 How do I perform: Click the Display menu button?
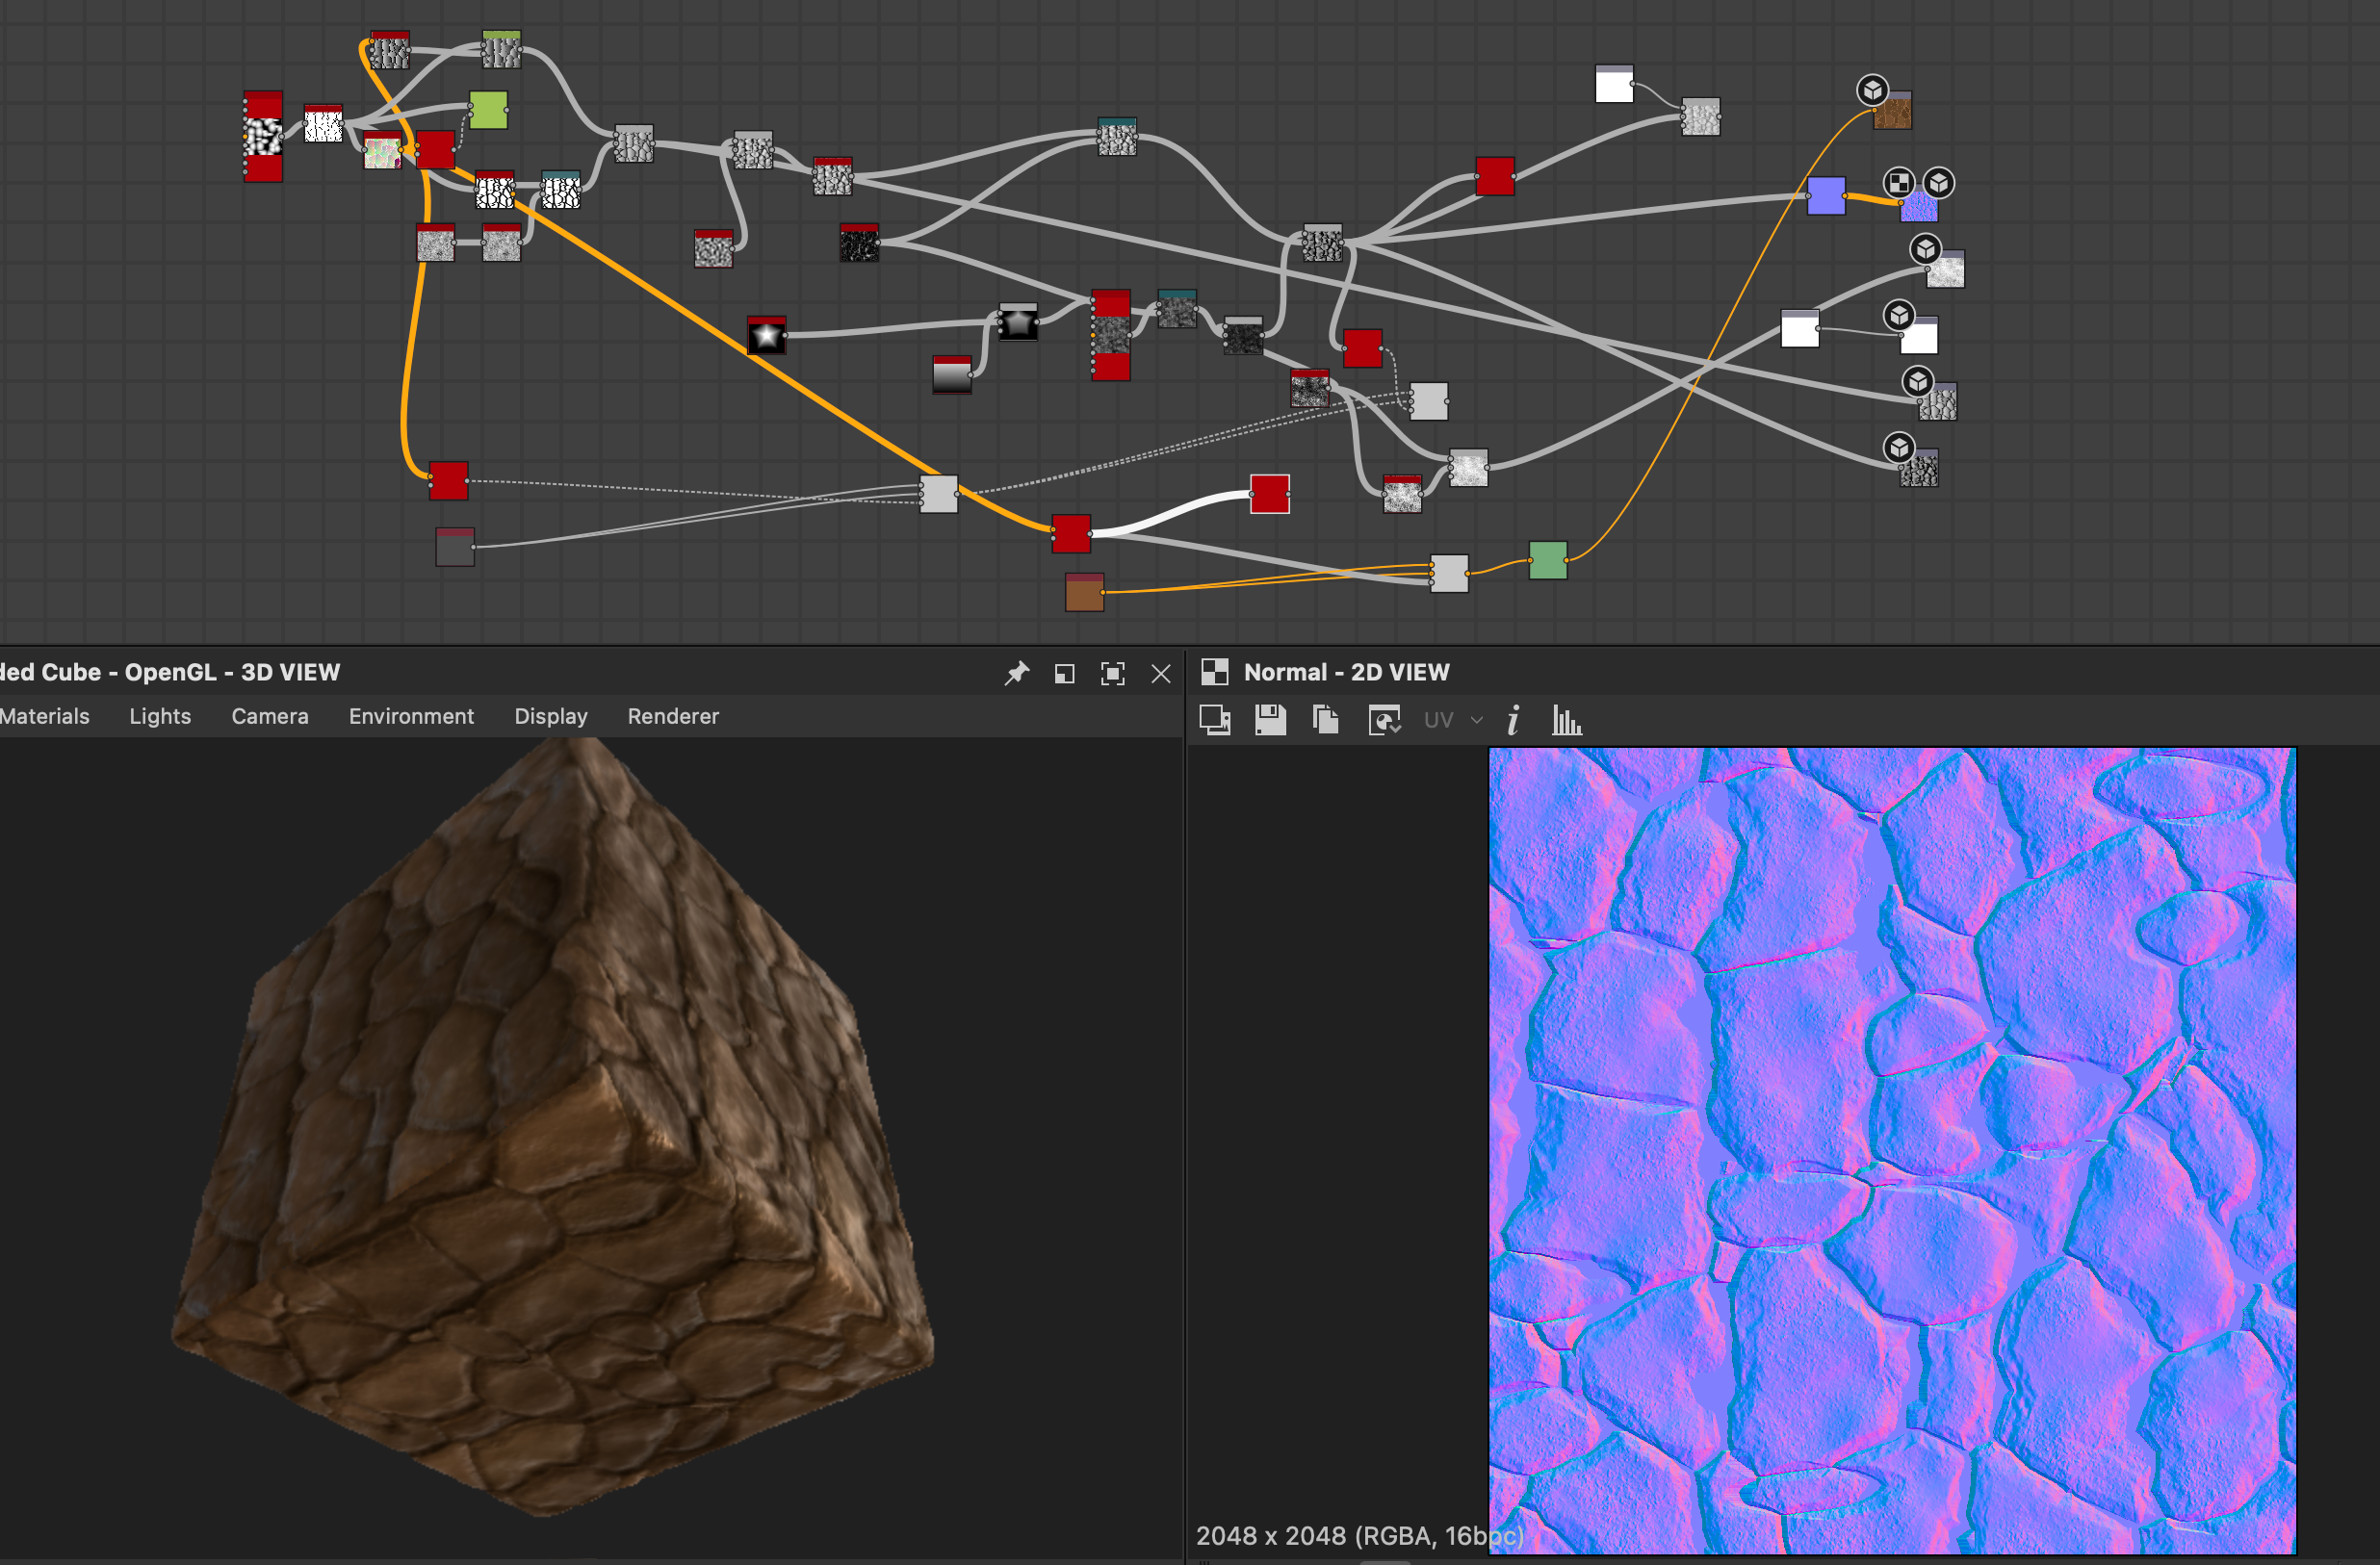pos(551,716)
